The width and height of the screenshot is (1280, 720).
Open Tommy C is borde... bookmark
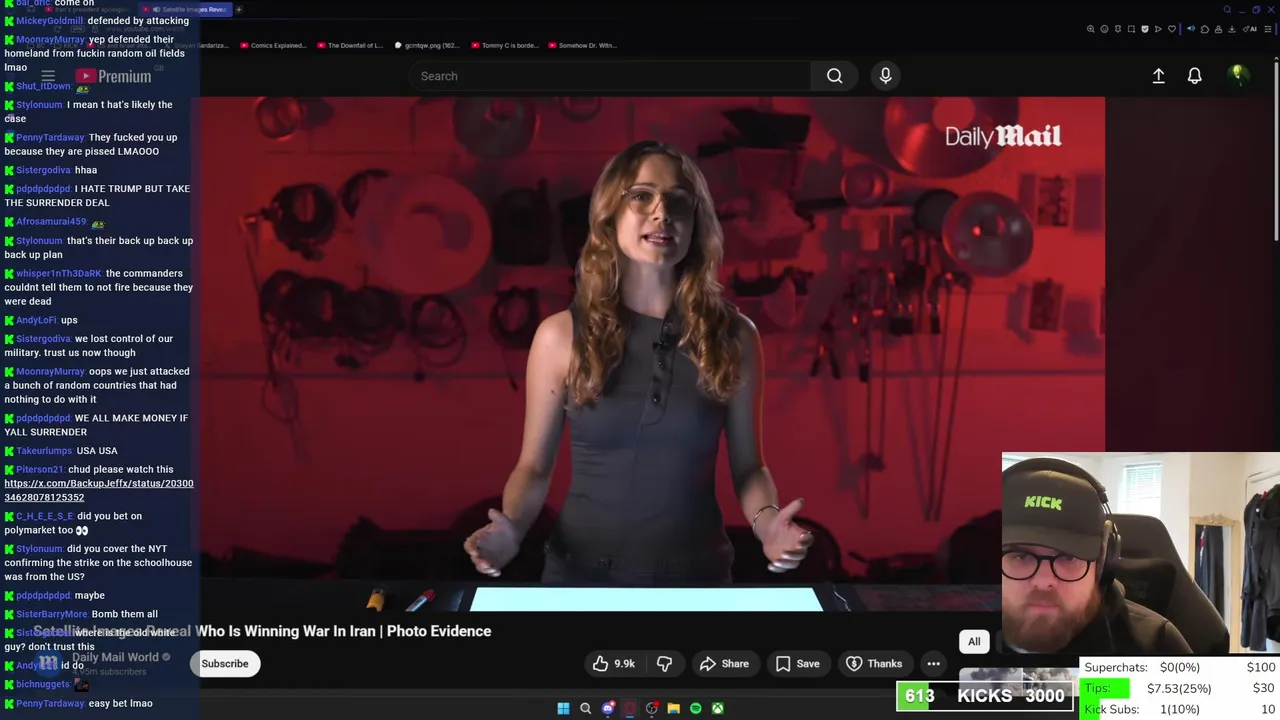[x=504, y=45]
